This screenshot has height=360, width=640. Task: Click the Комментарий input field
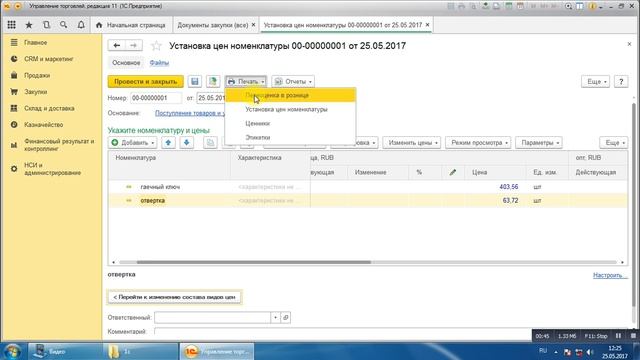click(x=343, y=331)
